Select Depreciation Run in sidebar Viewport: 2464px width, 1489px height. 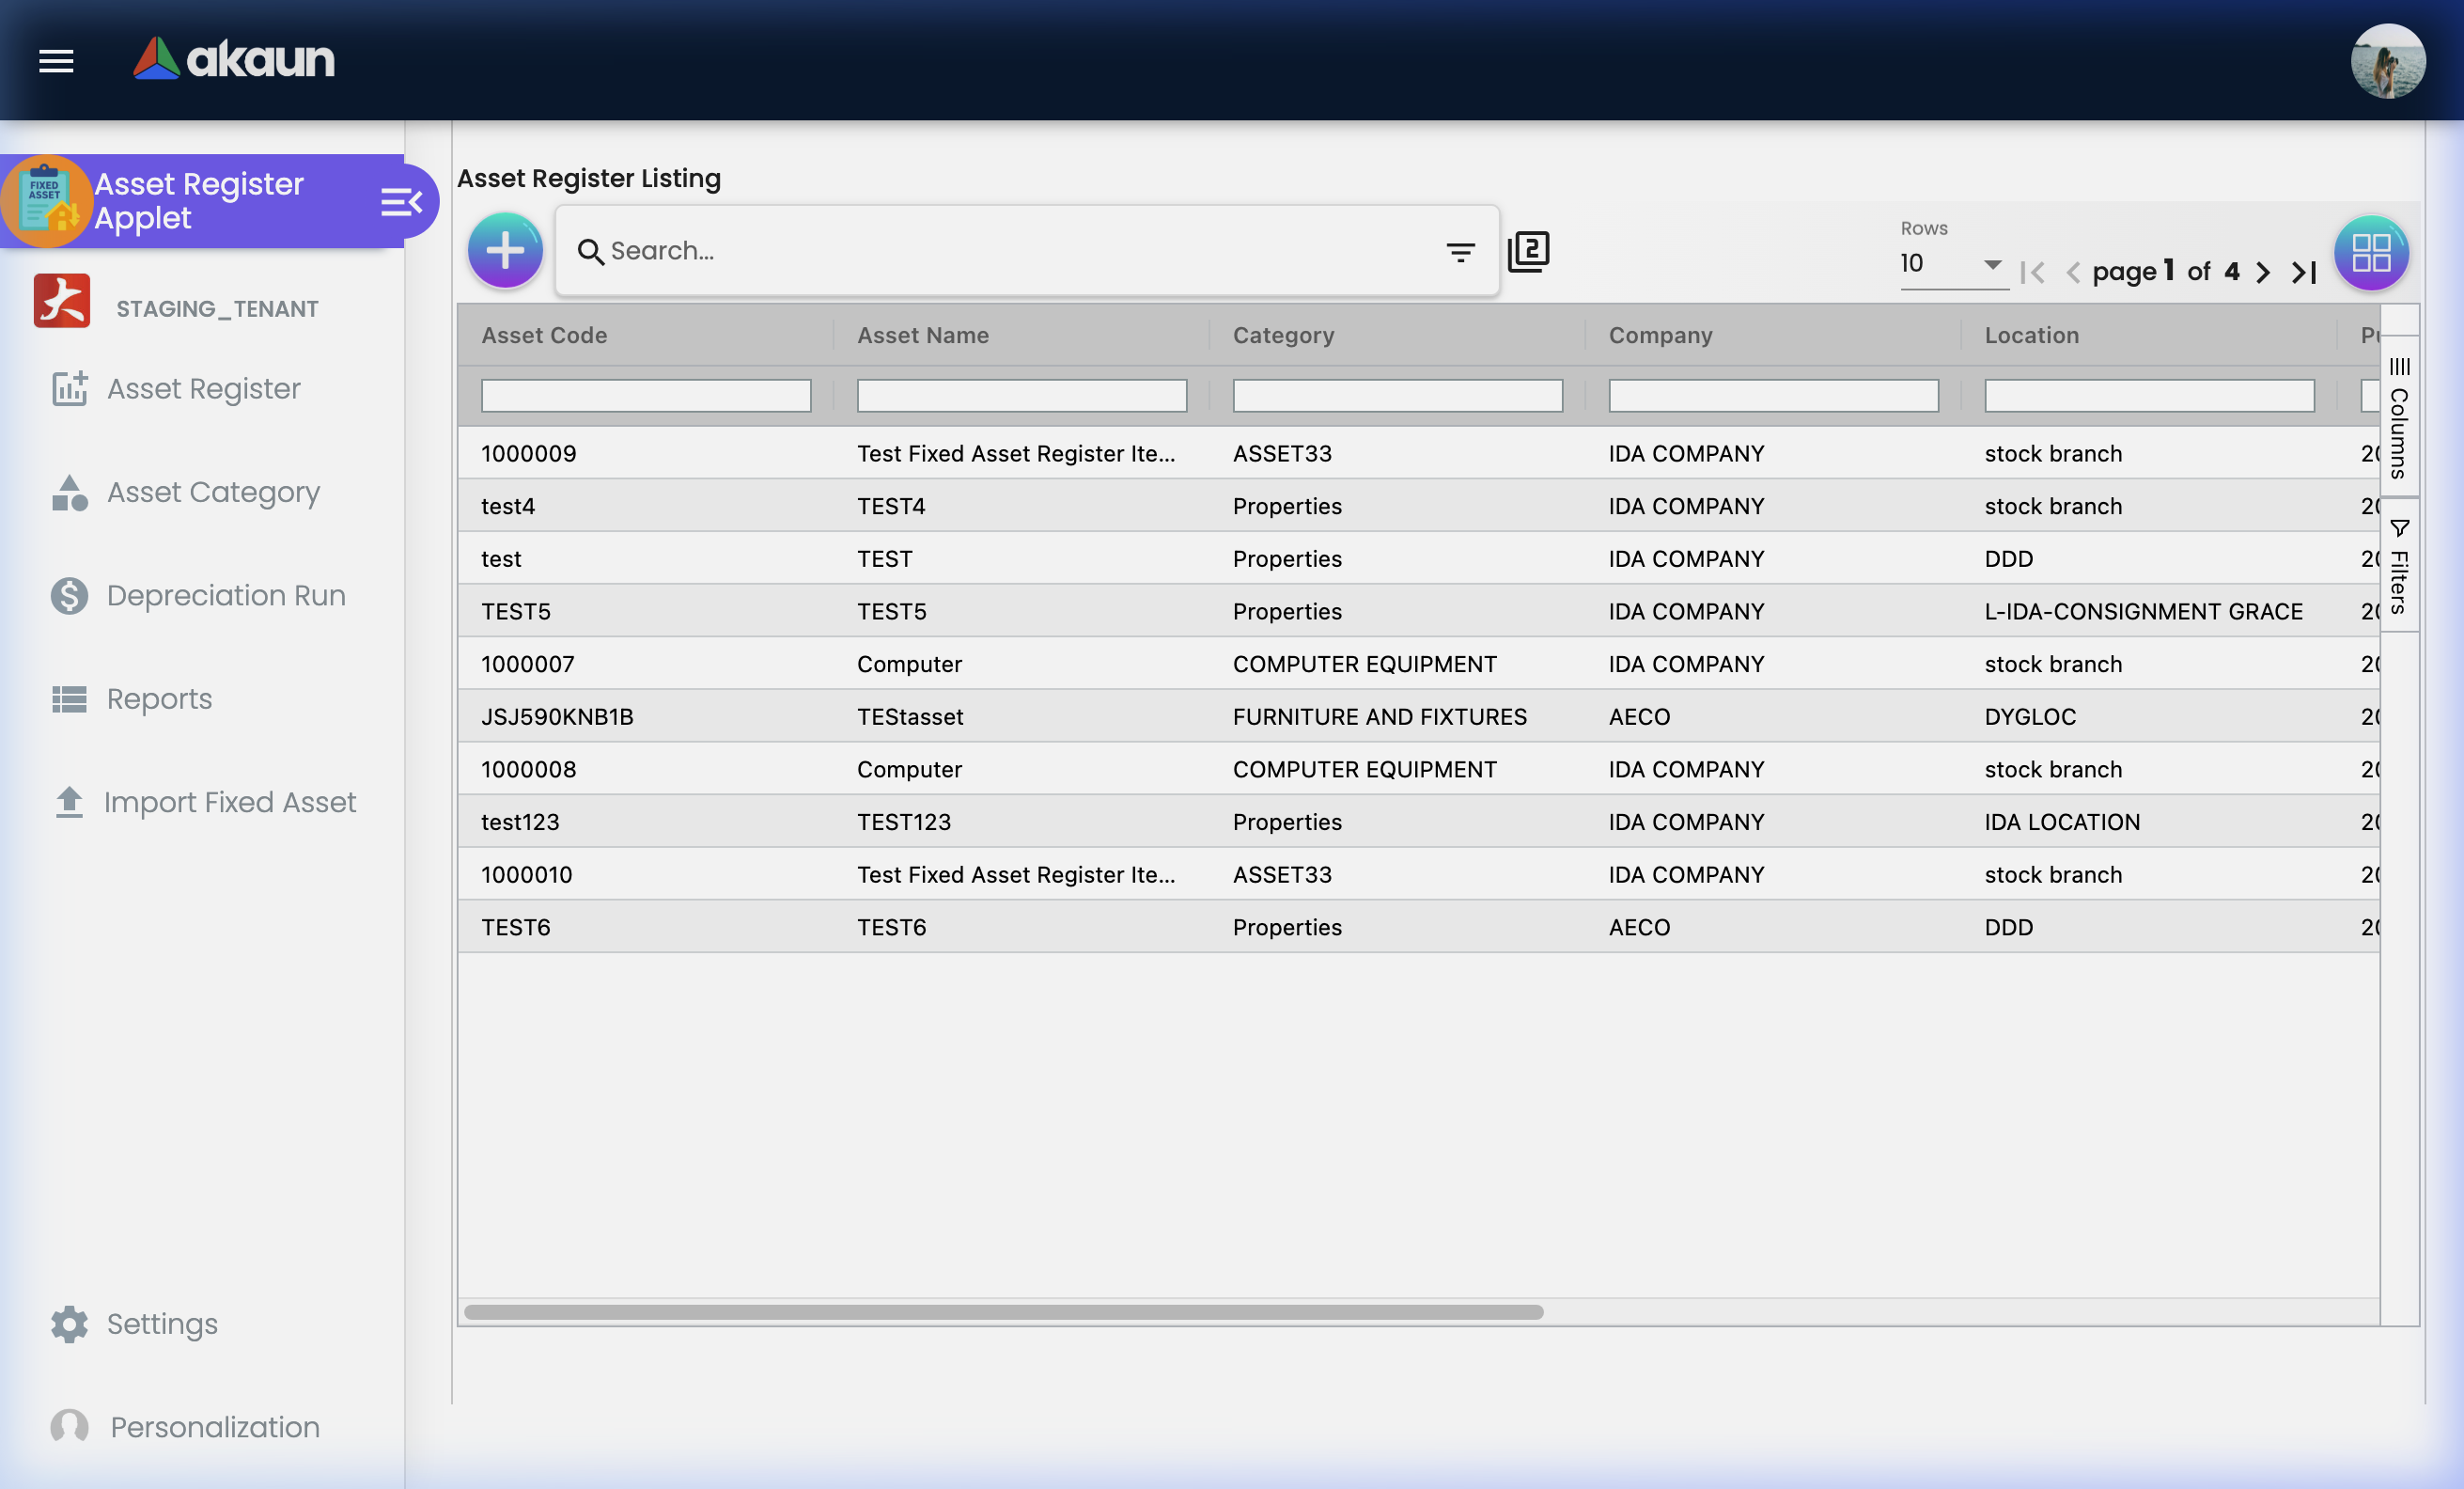point(225,595)
